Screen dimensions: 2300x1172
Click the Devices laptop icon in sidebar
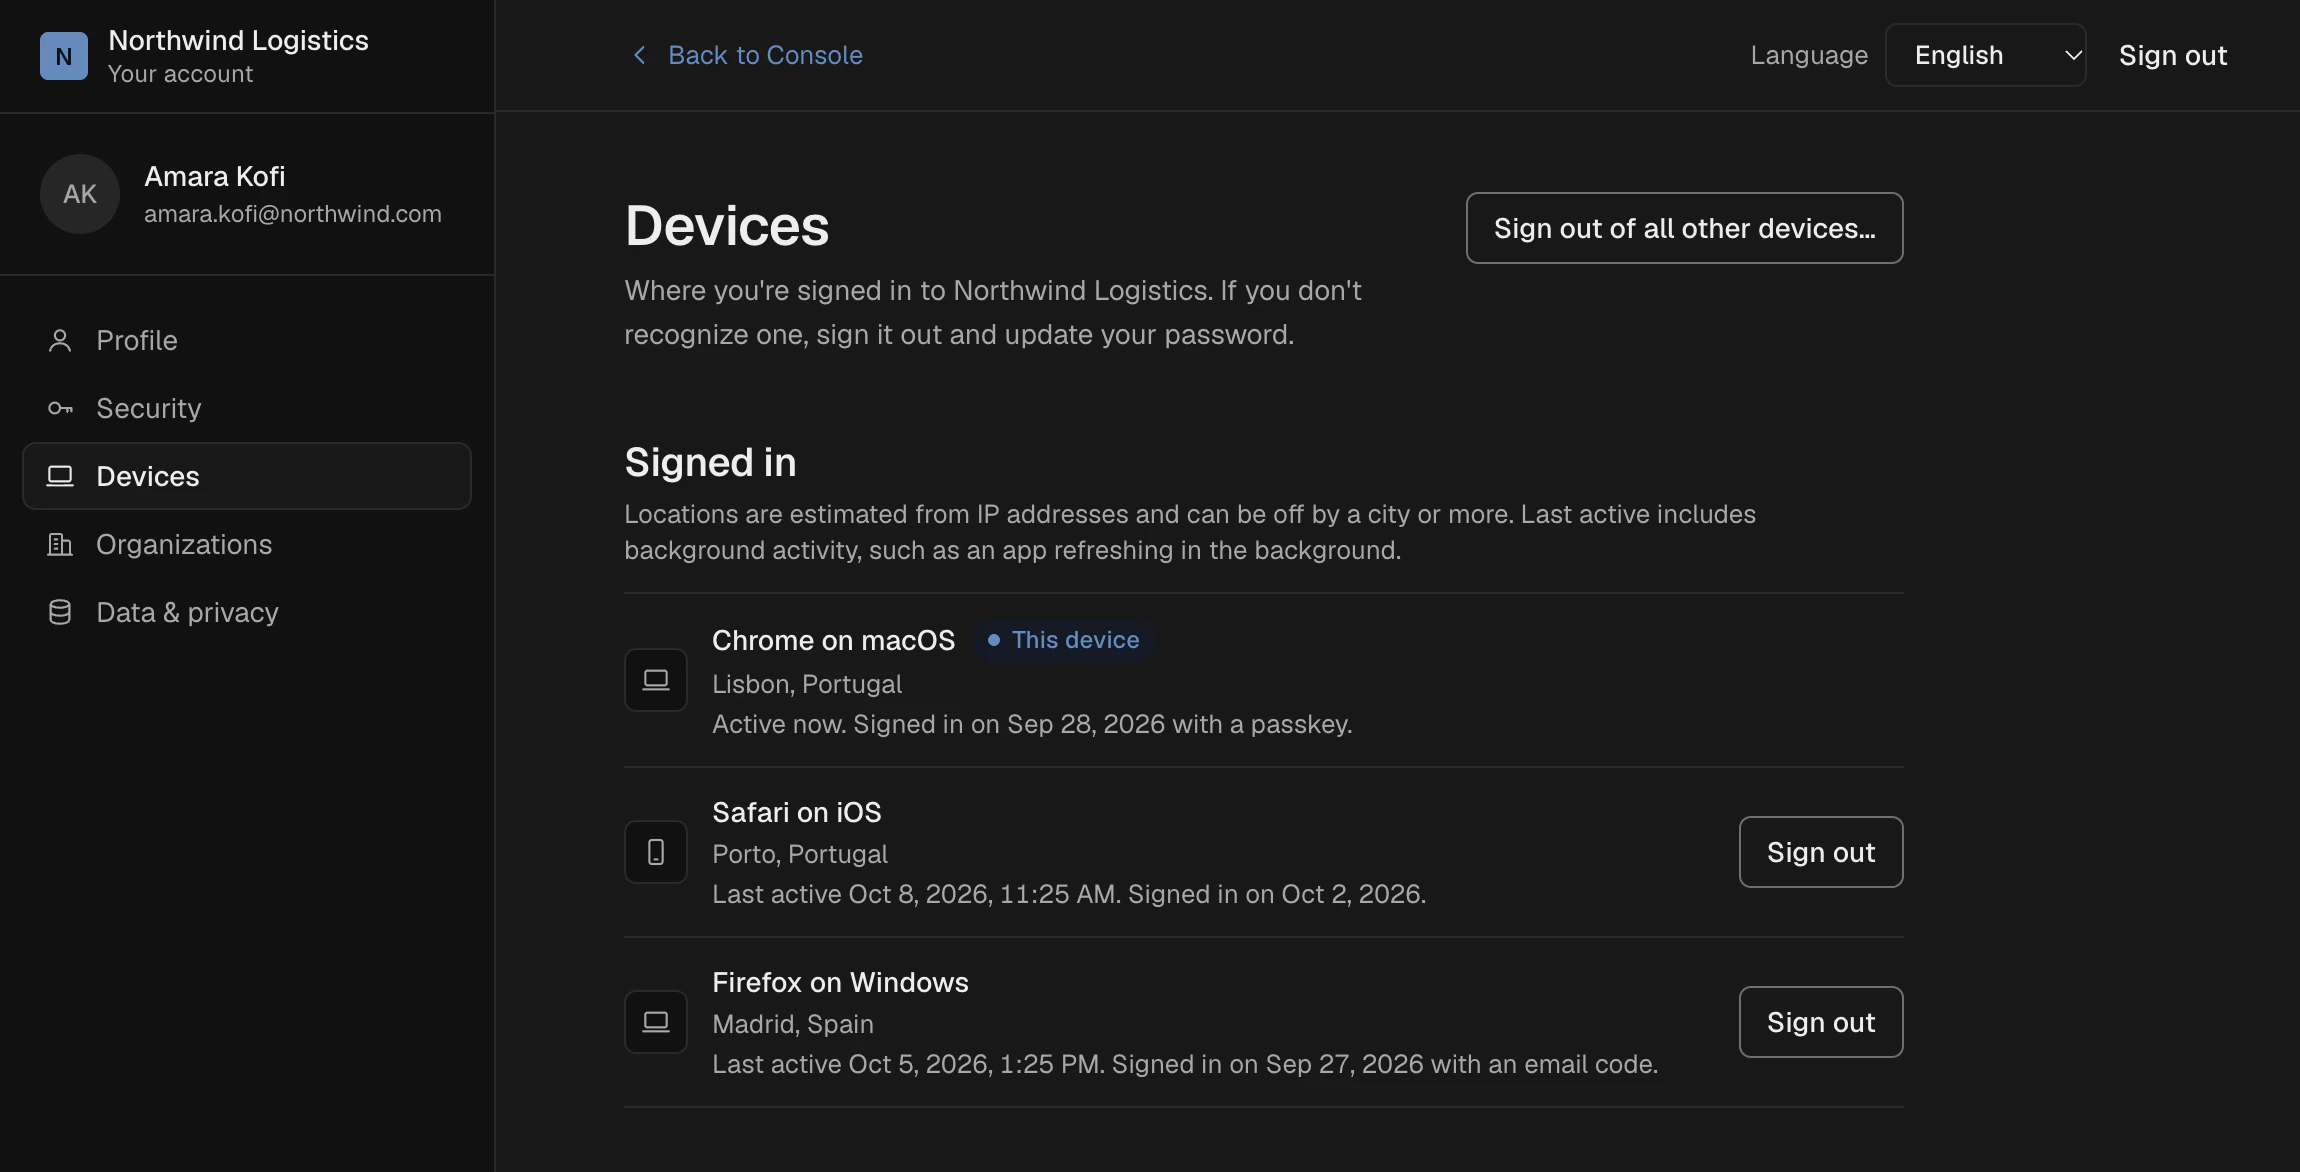point(60,477)
